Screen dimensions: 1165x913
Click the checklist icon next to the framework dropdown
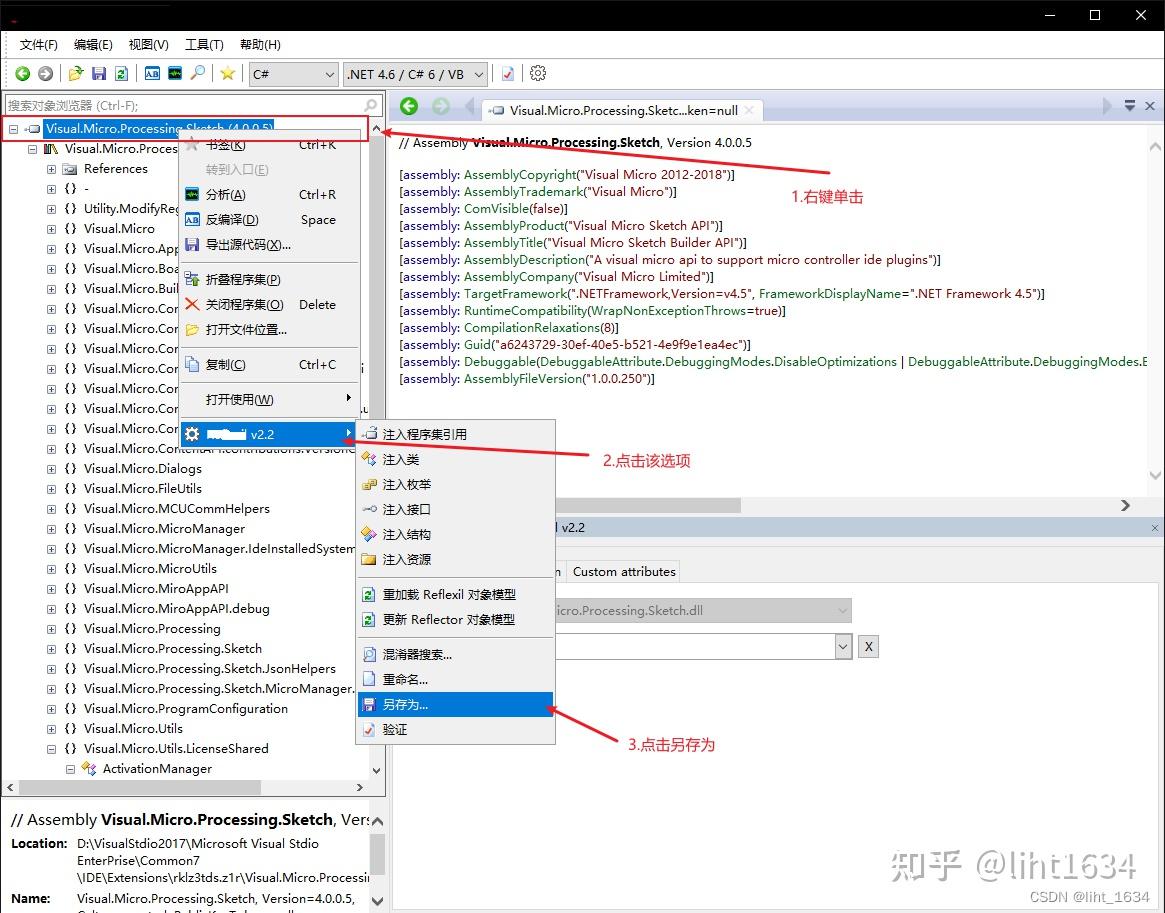pos(508,74)
